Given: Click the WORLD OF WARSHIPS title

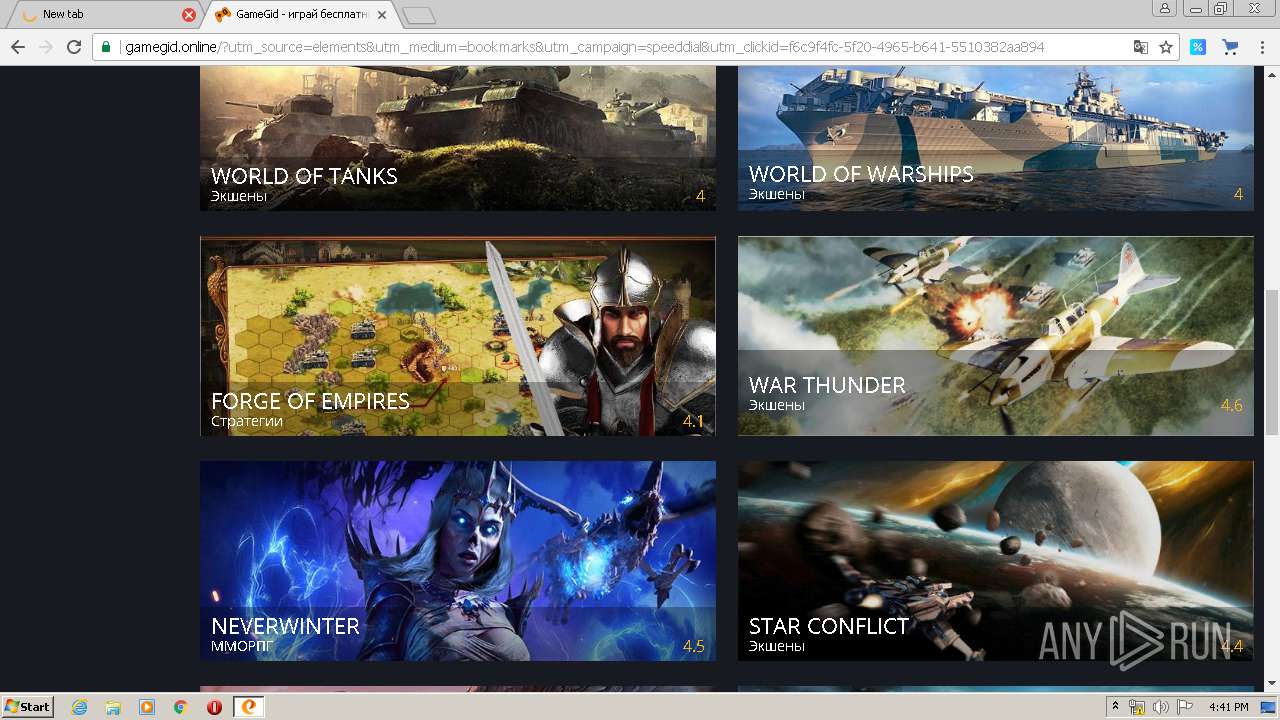Looking at the screenshot, I should 861,174.
